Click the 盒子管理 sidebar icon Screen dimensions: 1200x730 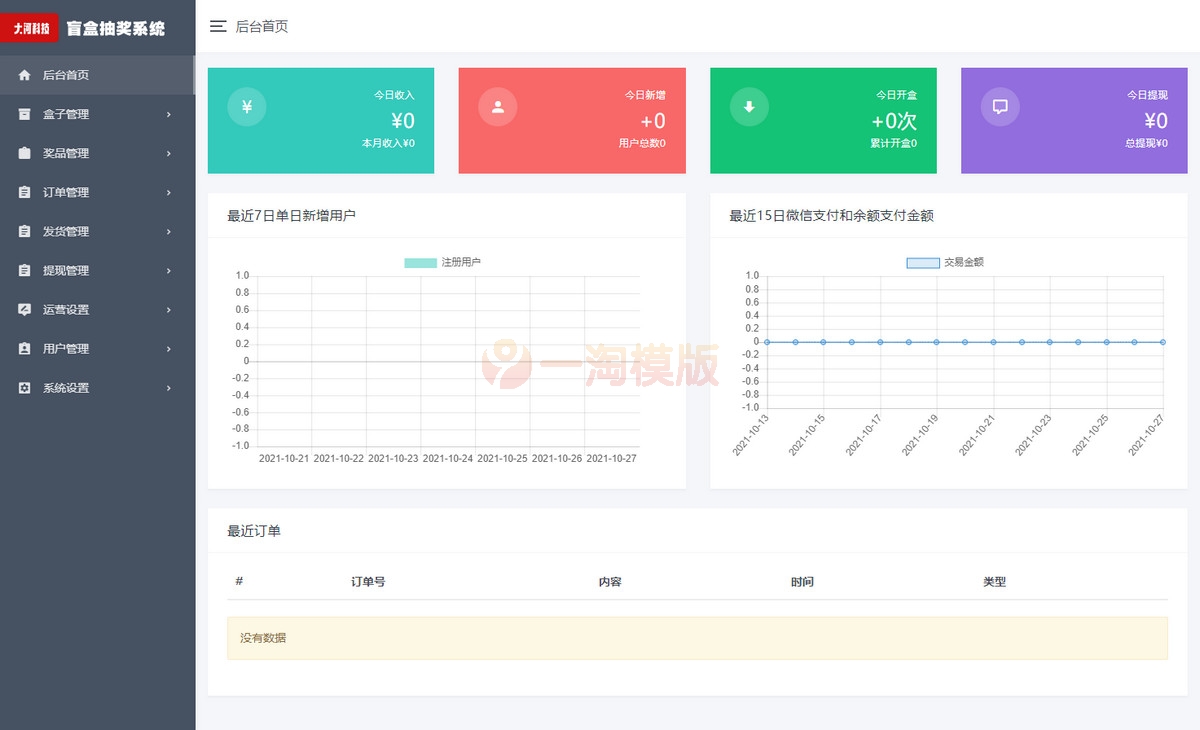tap(22, 114)
